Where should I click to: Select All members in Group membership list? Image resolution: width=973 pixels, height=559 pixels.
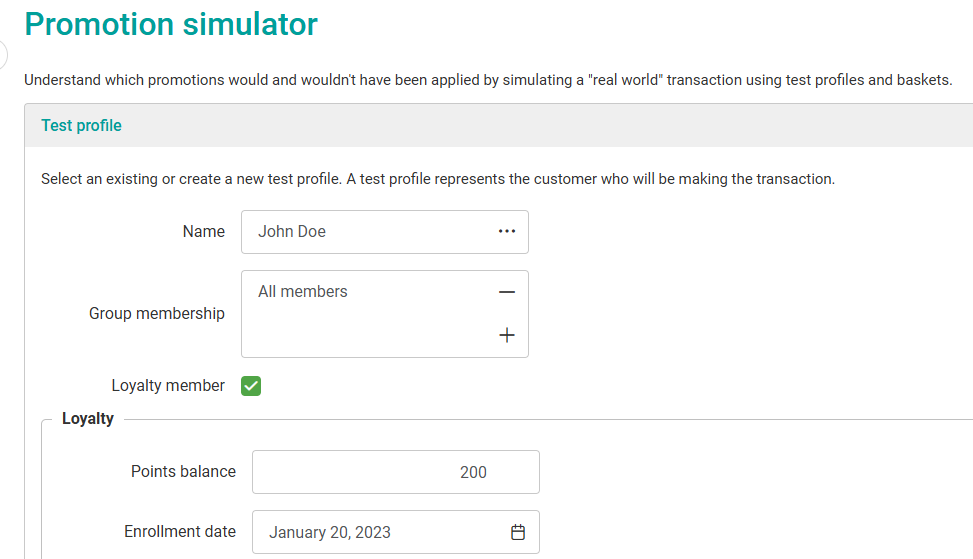point(303,292)
